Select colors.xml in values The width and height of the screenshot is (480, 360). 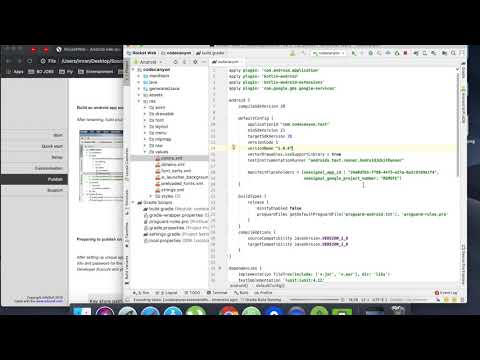coord(169,158)
